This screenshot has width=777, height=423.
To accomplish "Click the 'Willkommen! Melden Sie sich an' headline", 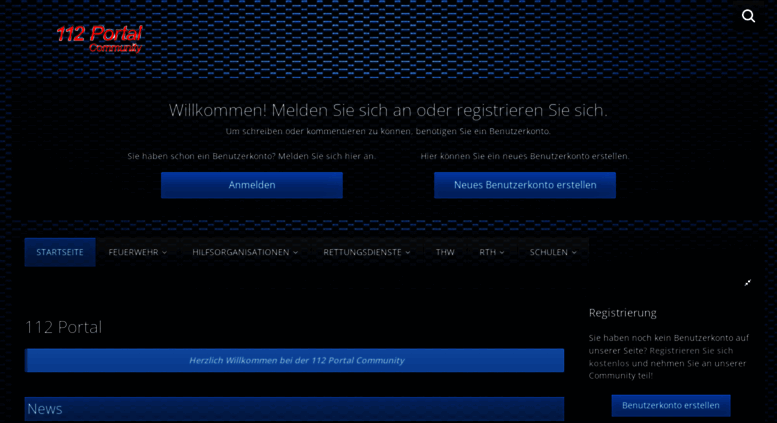I will coord(388,110).
